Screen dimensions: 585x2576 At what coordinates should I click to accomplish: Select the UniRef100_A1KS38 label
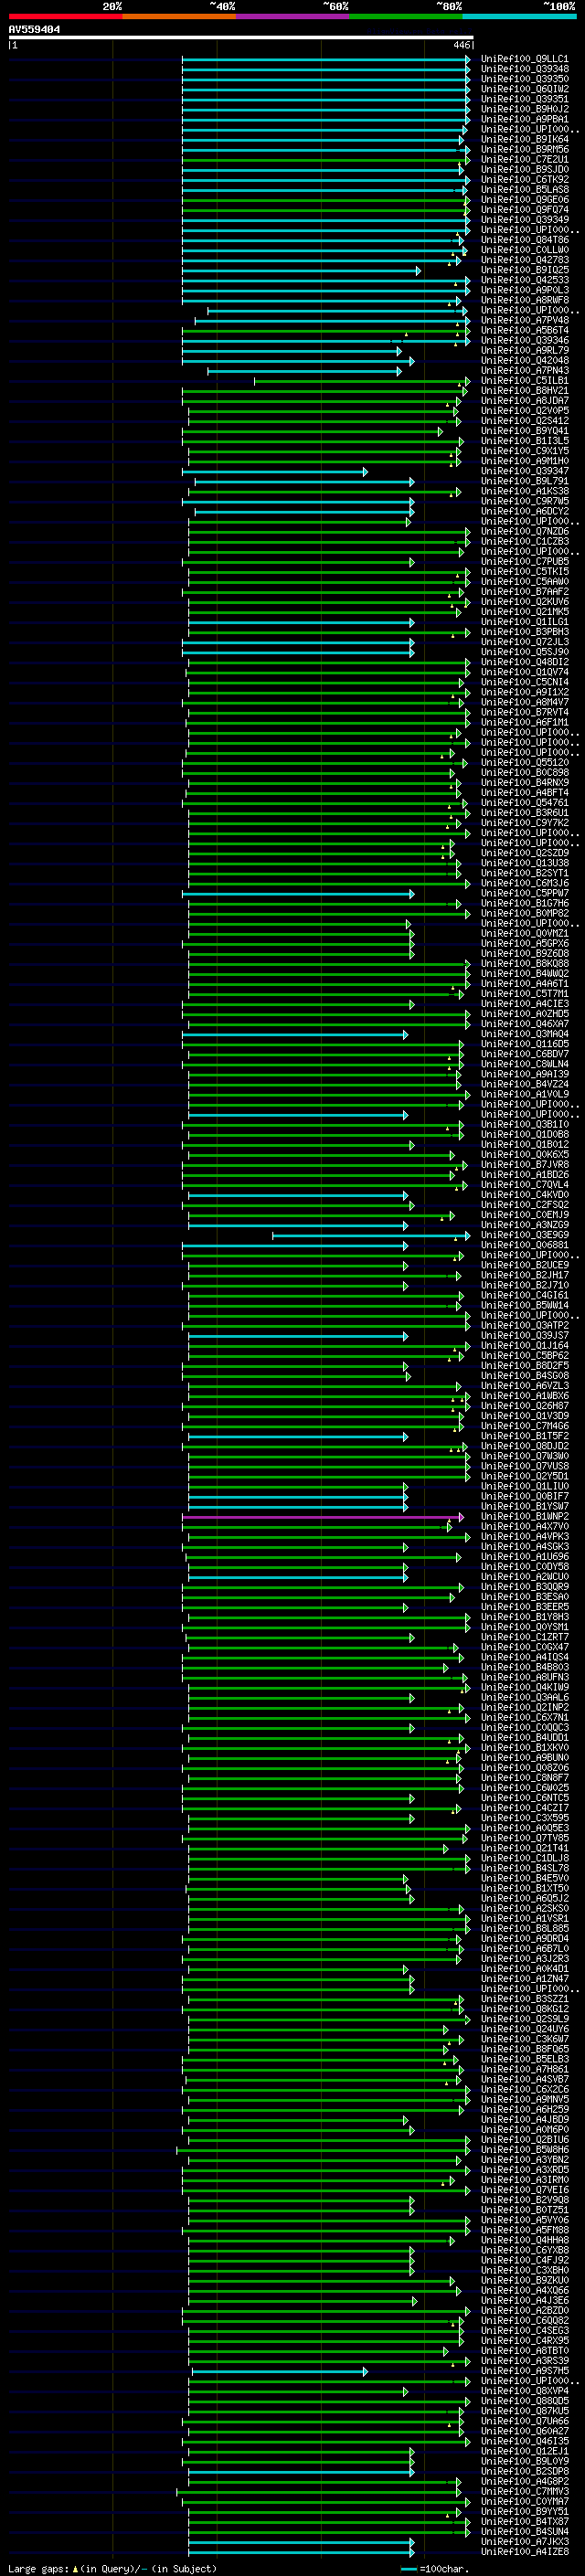click(x=524, y=491)
